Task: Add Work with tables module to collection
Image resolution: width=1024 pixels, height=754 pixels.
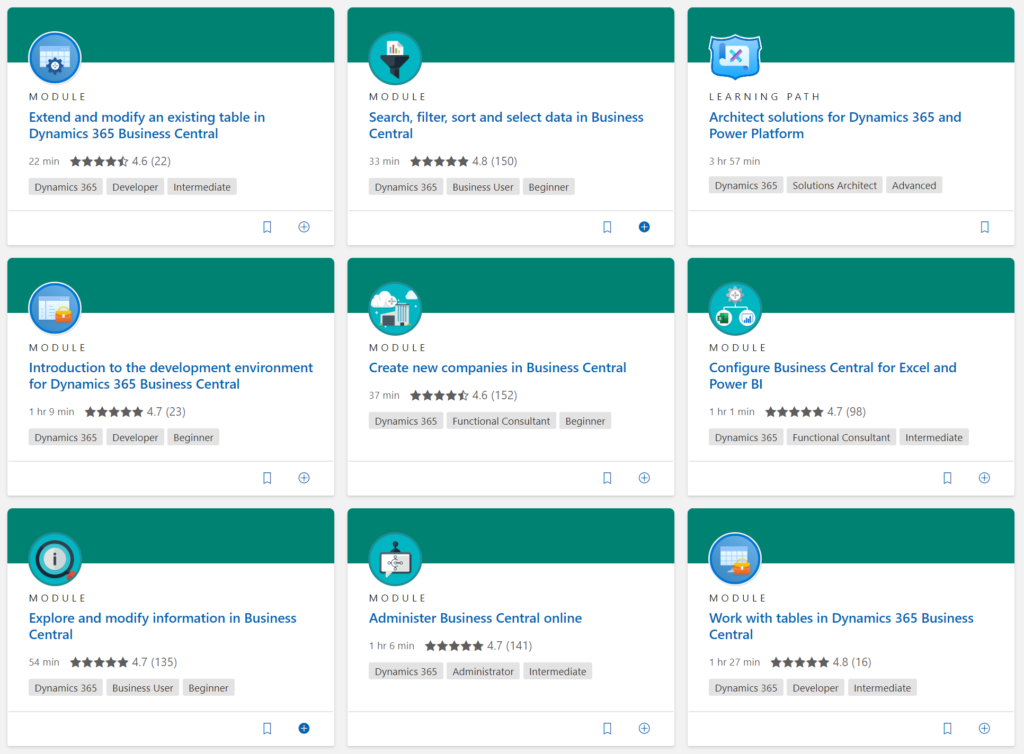Action: [x=984, y=728]
